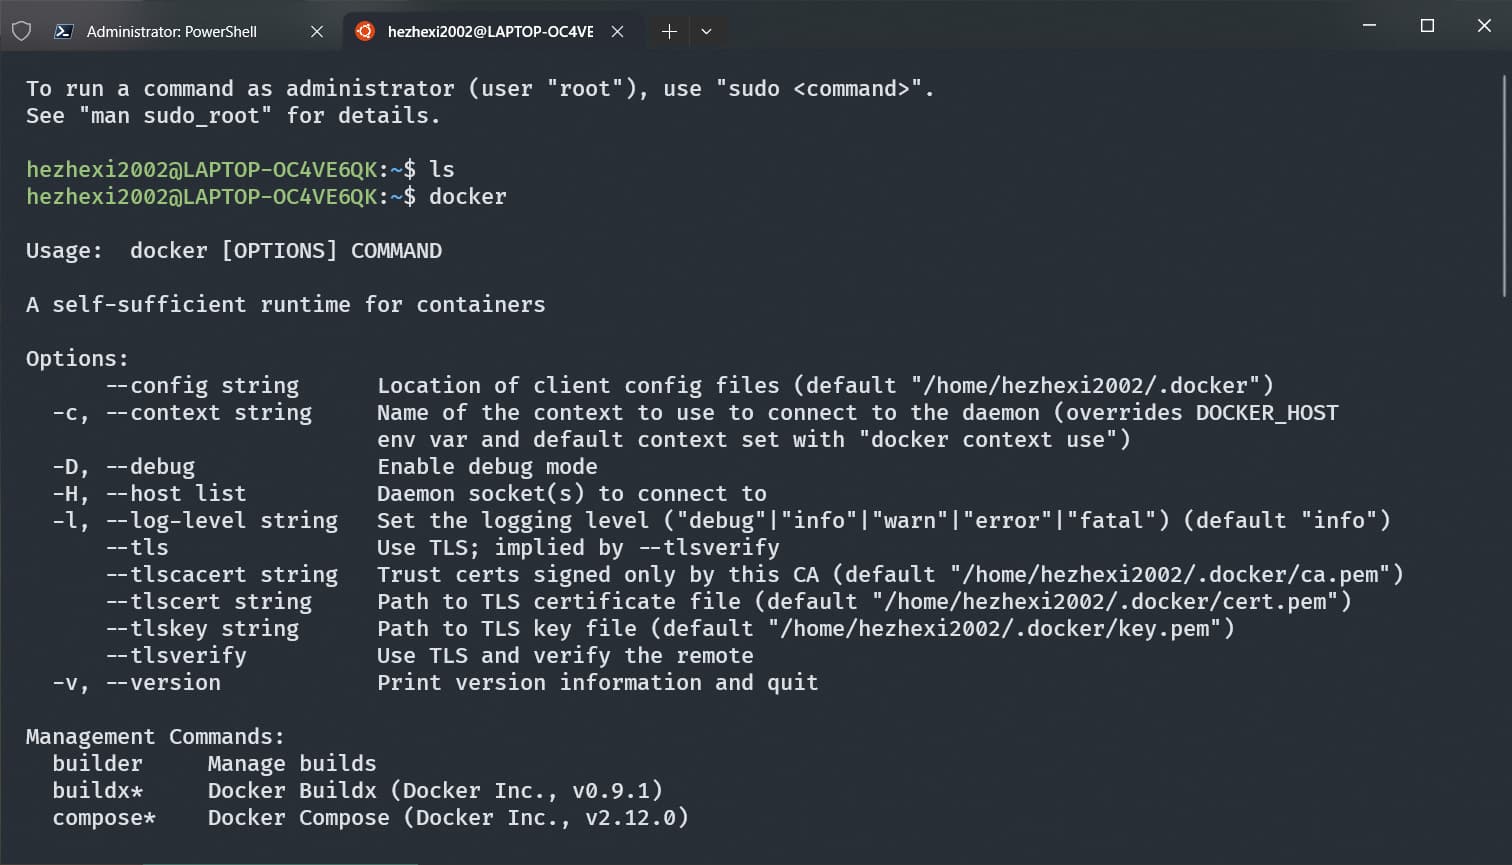Click the --debug option text

coord(150,466)
